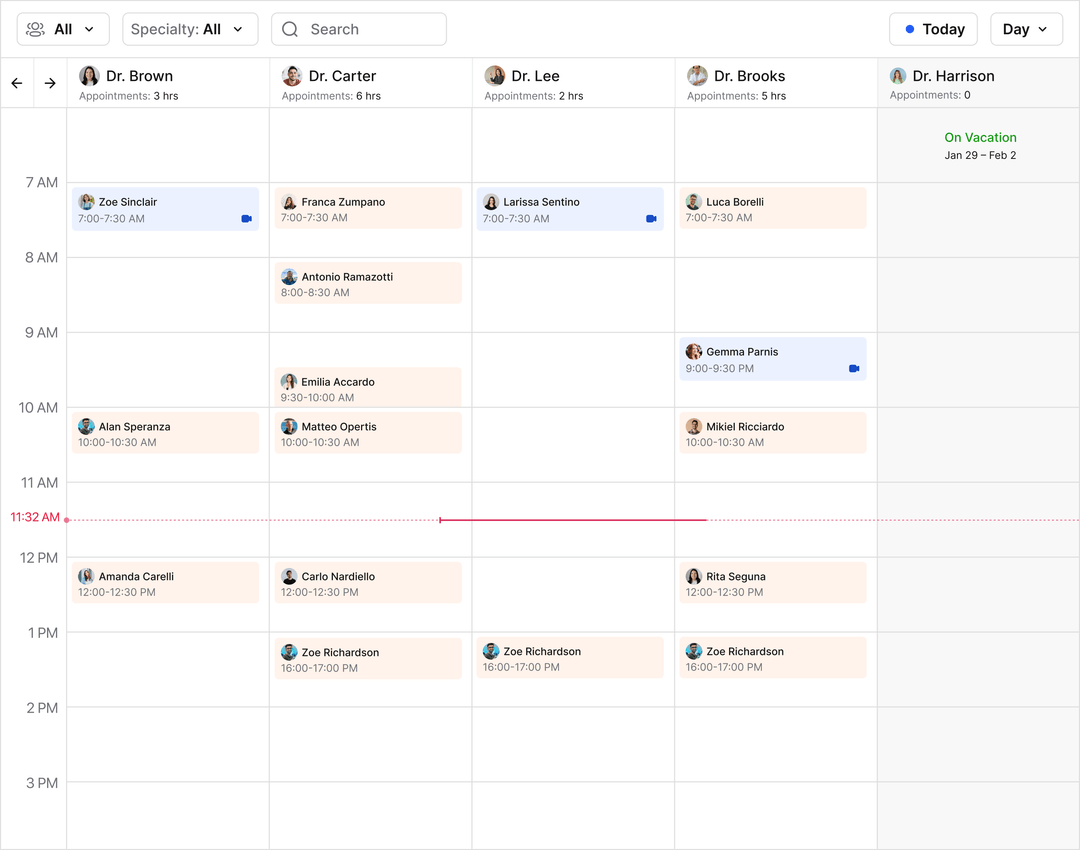Go to previous day with left arrow
1080x850 pixels.
[x=17, y=83]
